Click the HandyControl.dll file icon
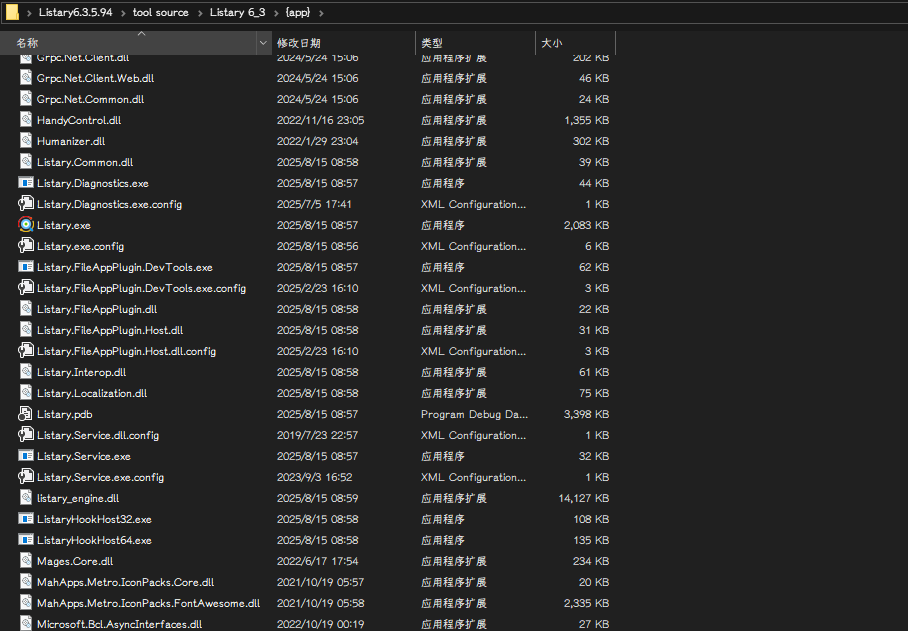Image resolution: width=908 pixels, height=631 pixels. [x=26, y=120]
